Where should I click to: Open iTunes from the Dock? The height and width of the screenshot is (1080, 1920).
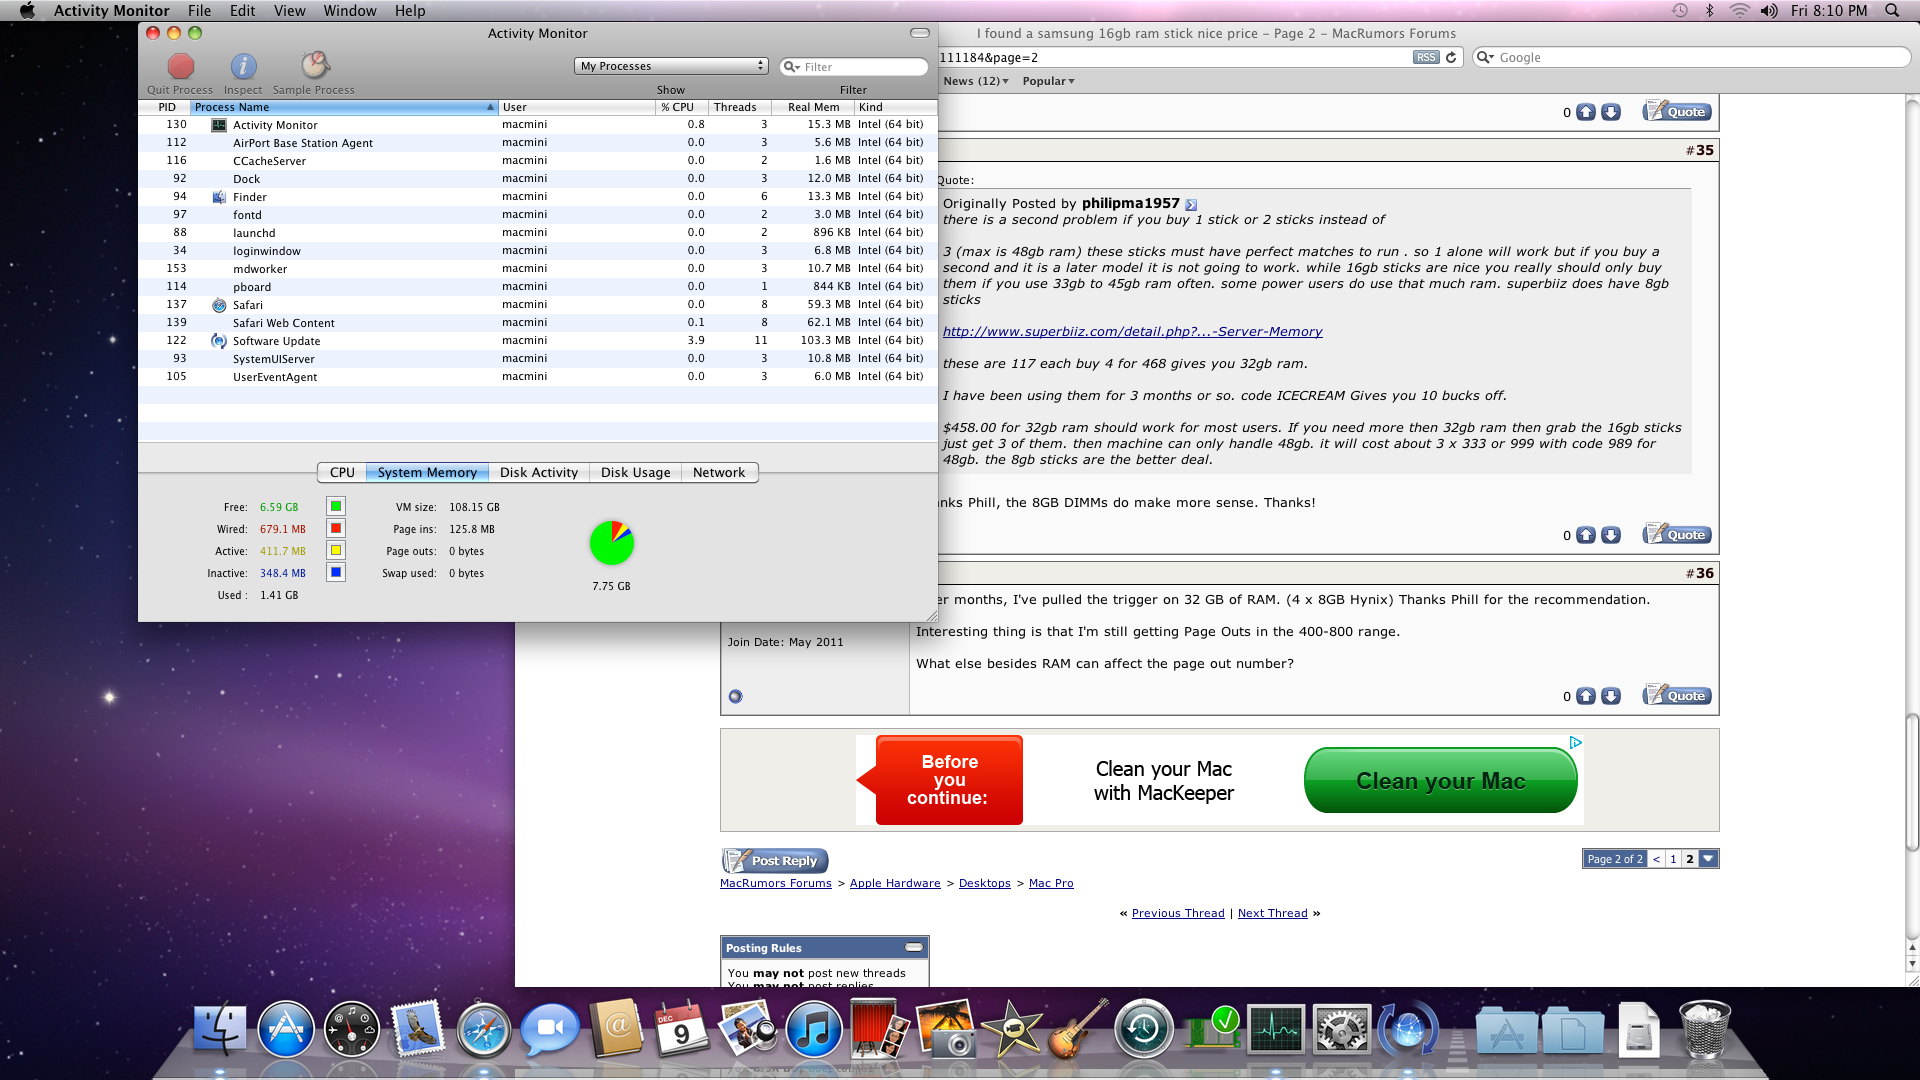pos(813,1030)
